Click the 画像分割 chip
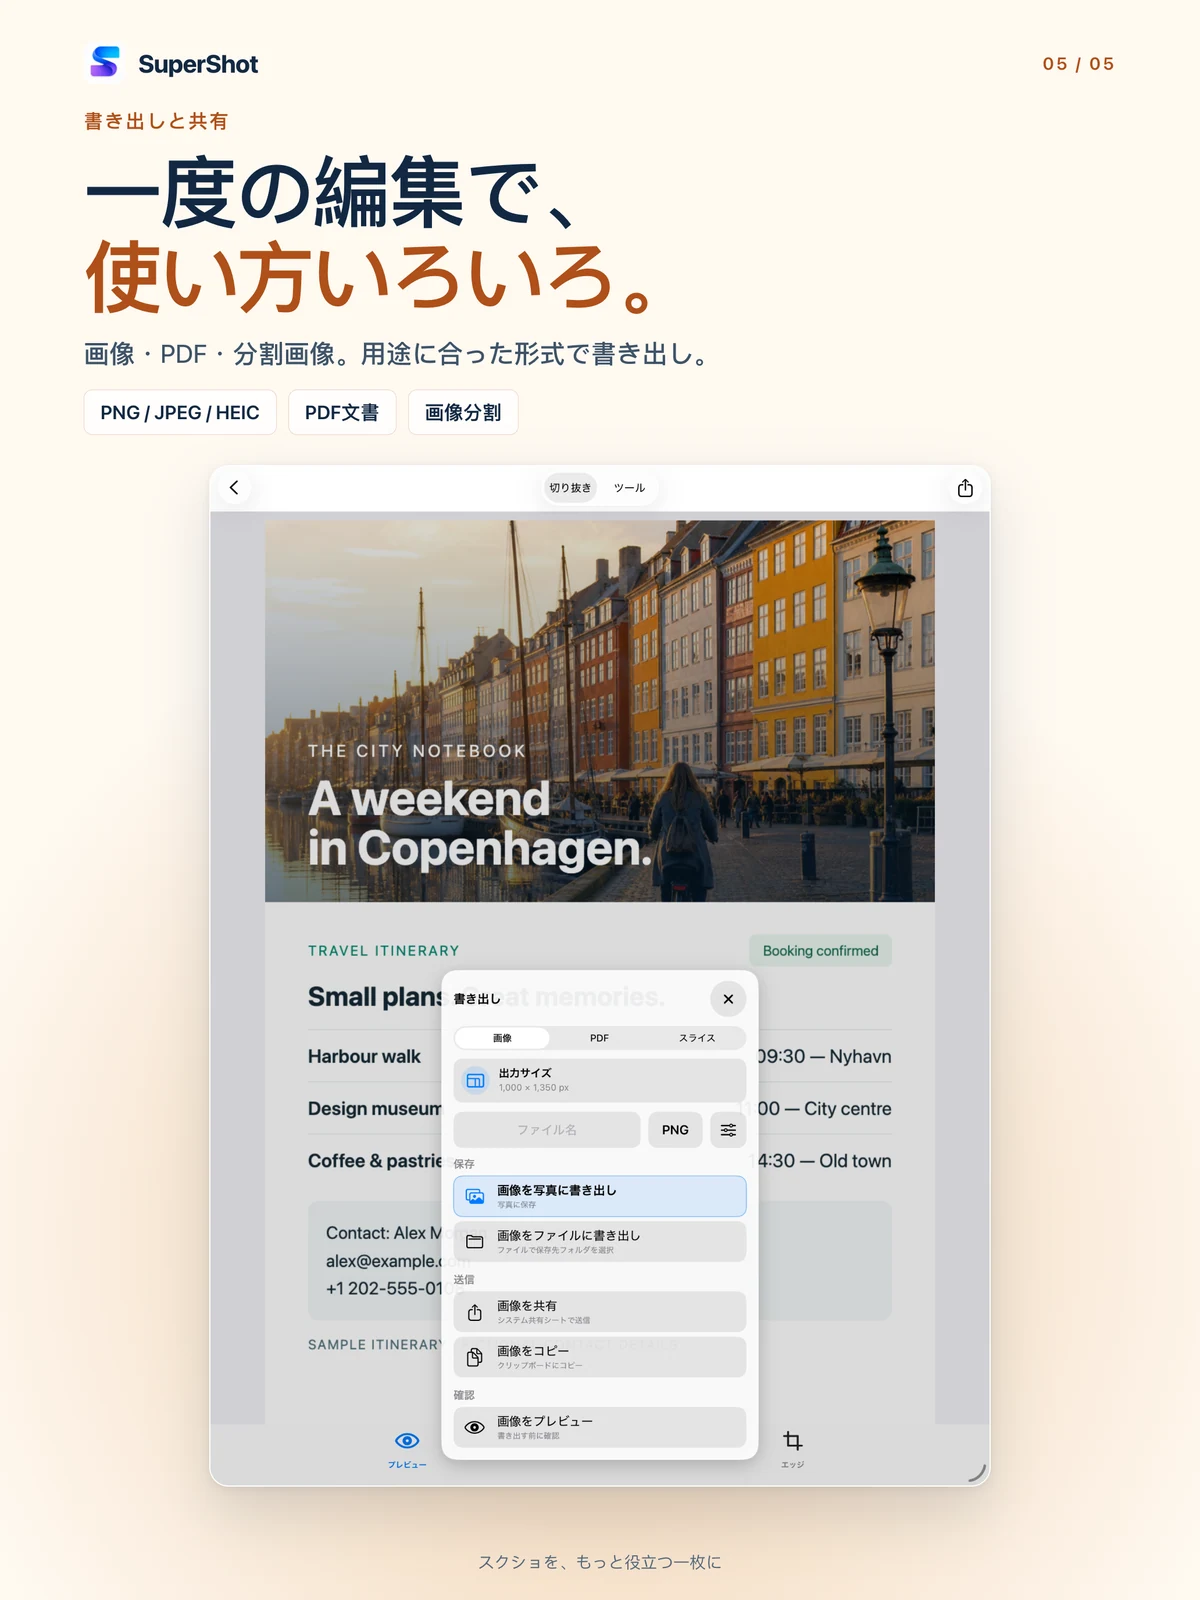The height and width of the screenshot is (1600, 1200). coord(463,412)
